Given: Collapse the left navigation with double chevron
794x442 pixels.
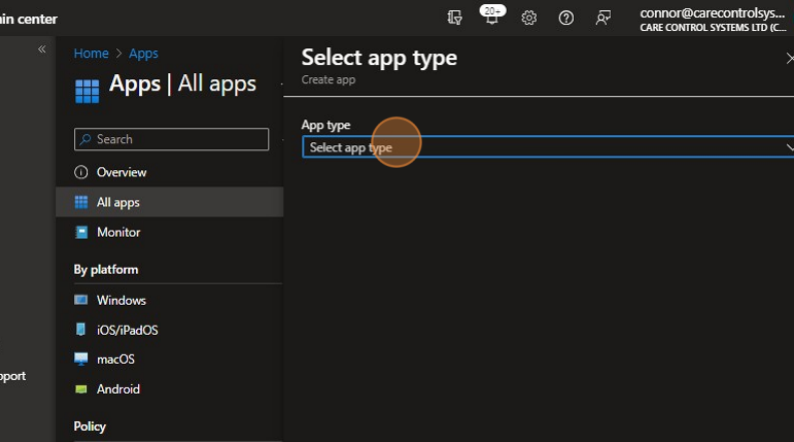Looking at the screenshot, I should (42, 49).
